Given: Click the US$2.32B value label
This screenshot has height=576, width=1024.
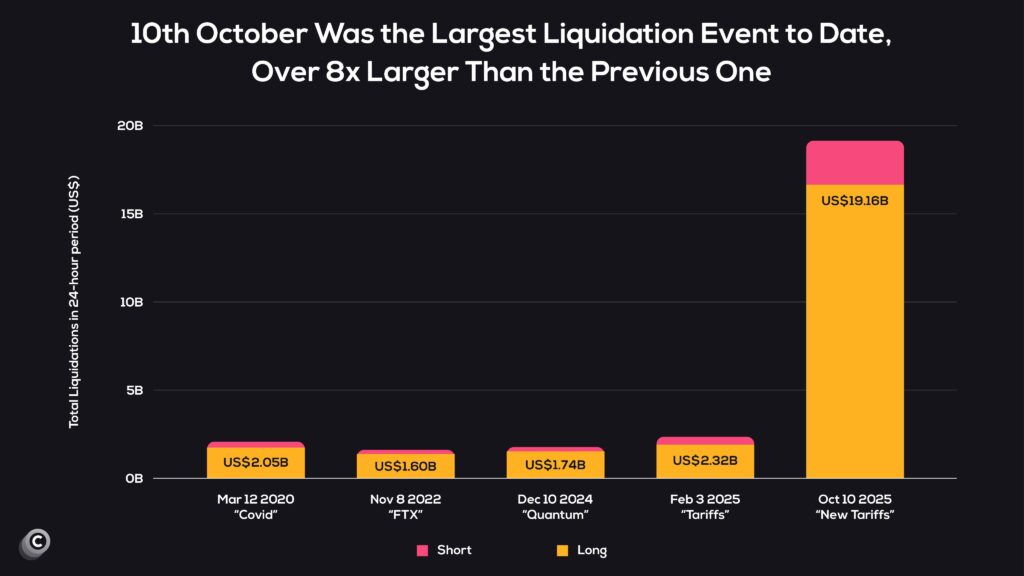Looking at the screenshot, I should click(705, 461).
